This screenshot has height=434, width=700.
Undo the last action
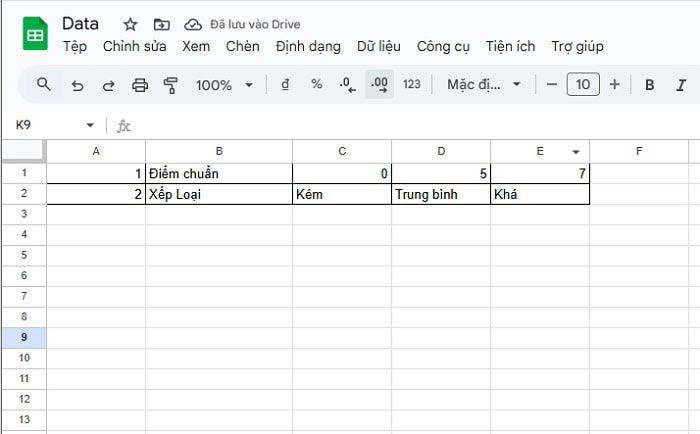click(77, 85)
